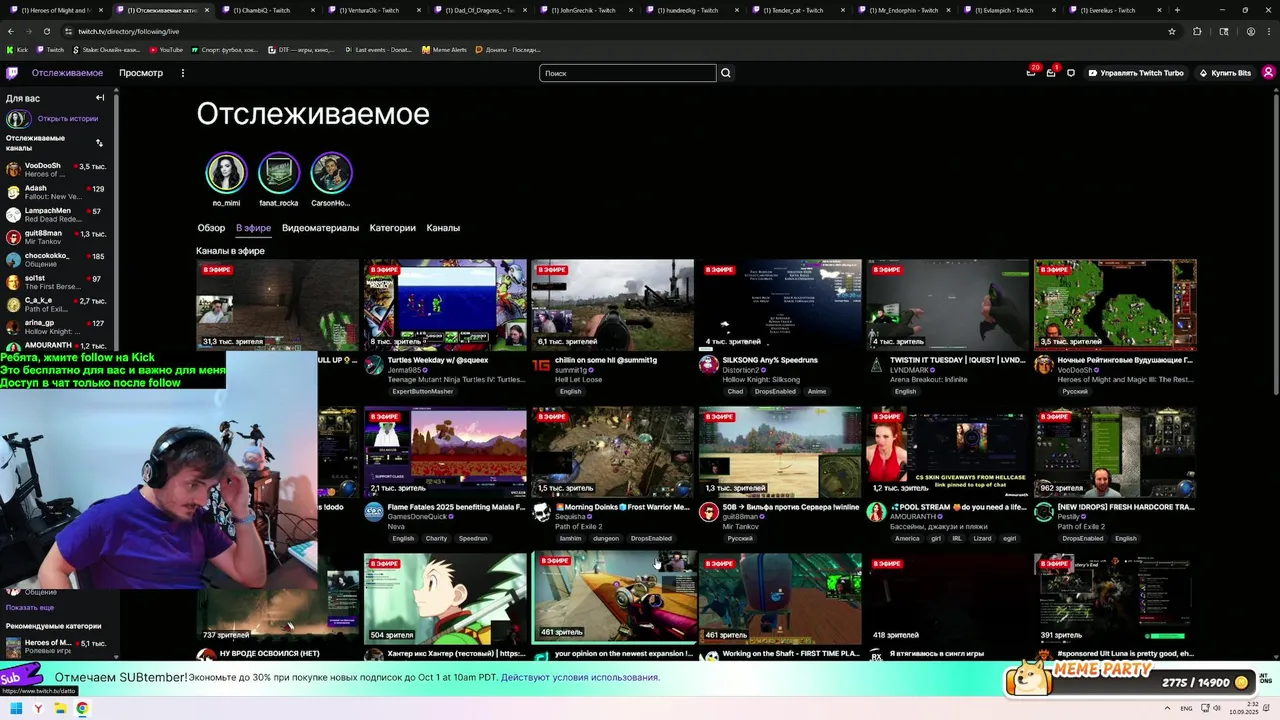
Task: Click Купить Bits button
Action: tap(1225, 73)
